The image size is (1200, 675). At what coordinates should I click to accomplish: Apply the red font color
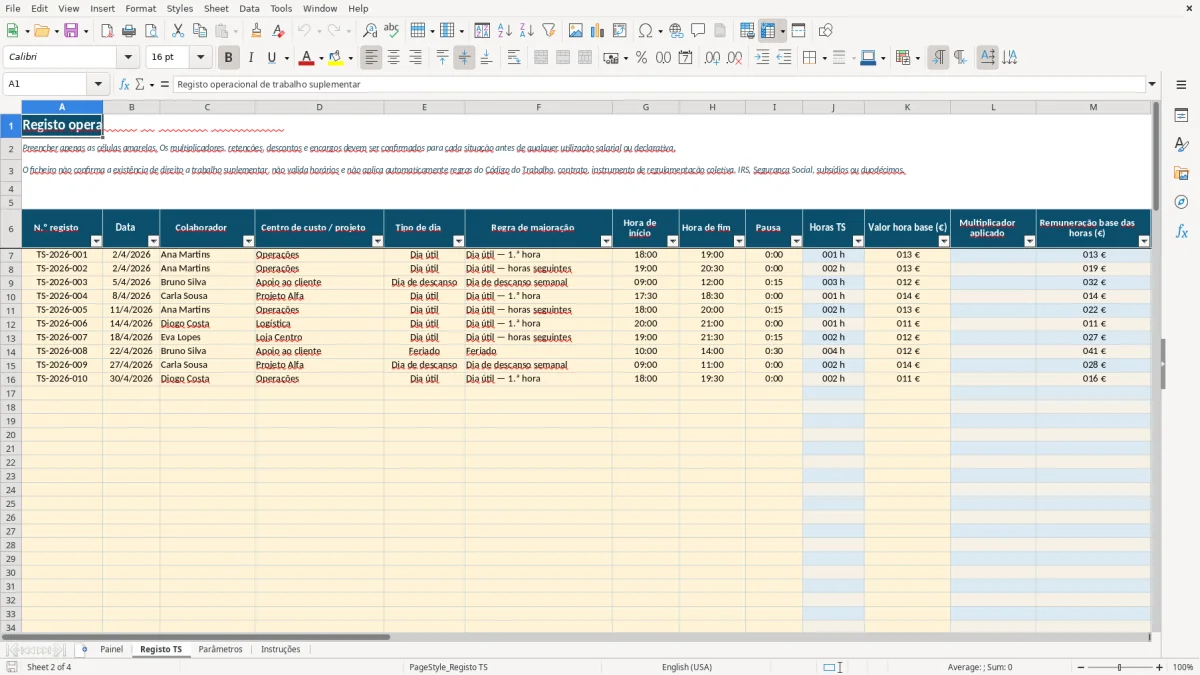pos(307,58)
